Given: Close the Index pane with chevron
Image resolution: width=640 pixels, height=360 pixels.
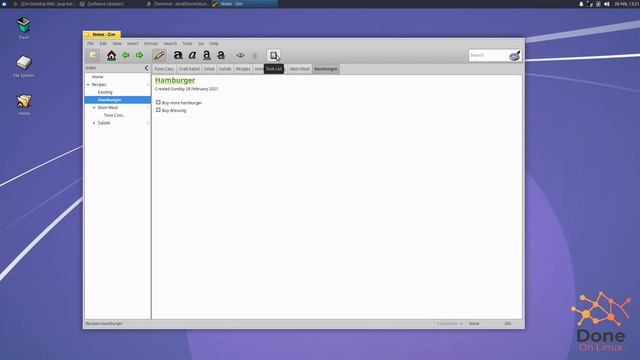Looking at the screenshot, I should [147, 68].
